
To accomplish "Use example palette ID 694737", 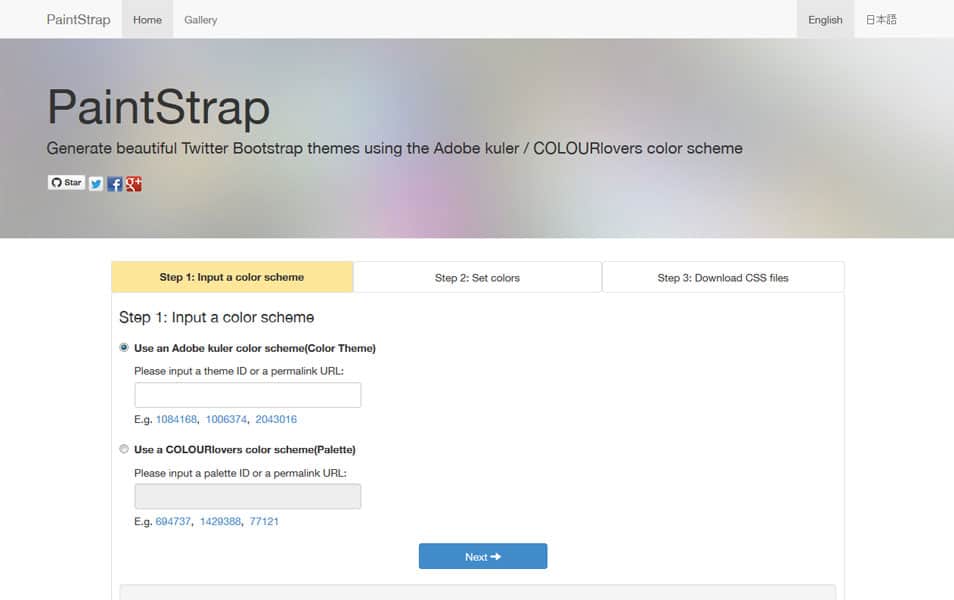I will (x=174, y=521).
